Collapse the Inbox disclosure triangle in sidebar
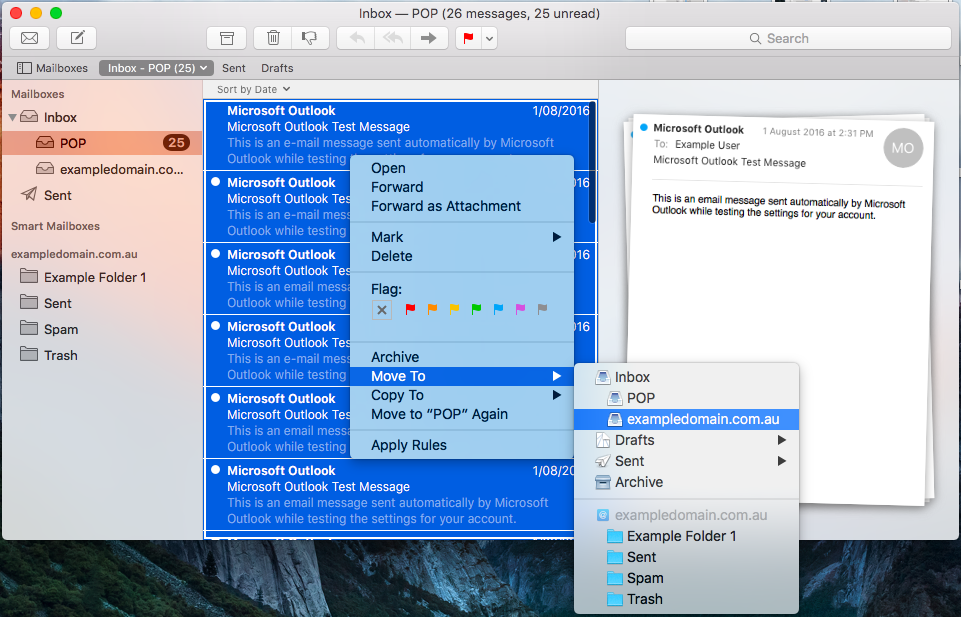The width and height of the screenshot is (961, 617). [13, 117]
